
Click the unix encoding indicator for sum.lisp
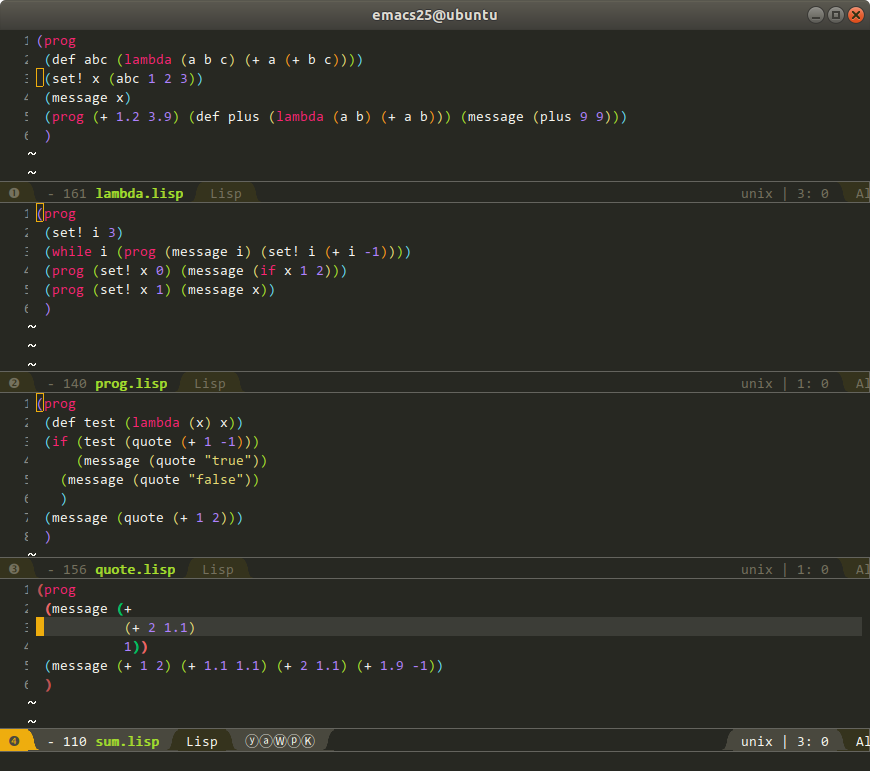click(756, 741)
